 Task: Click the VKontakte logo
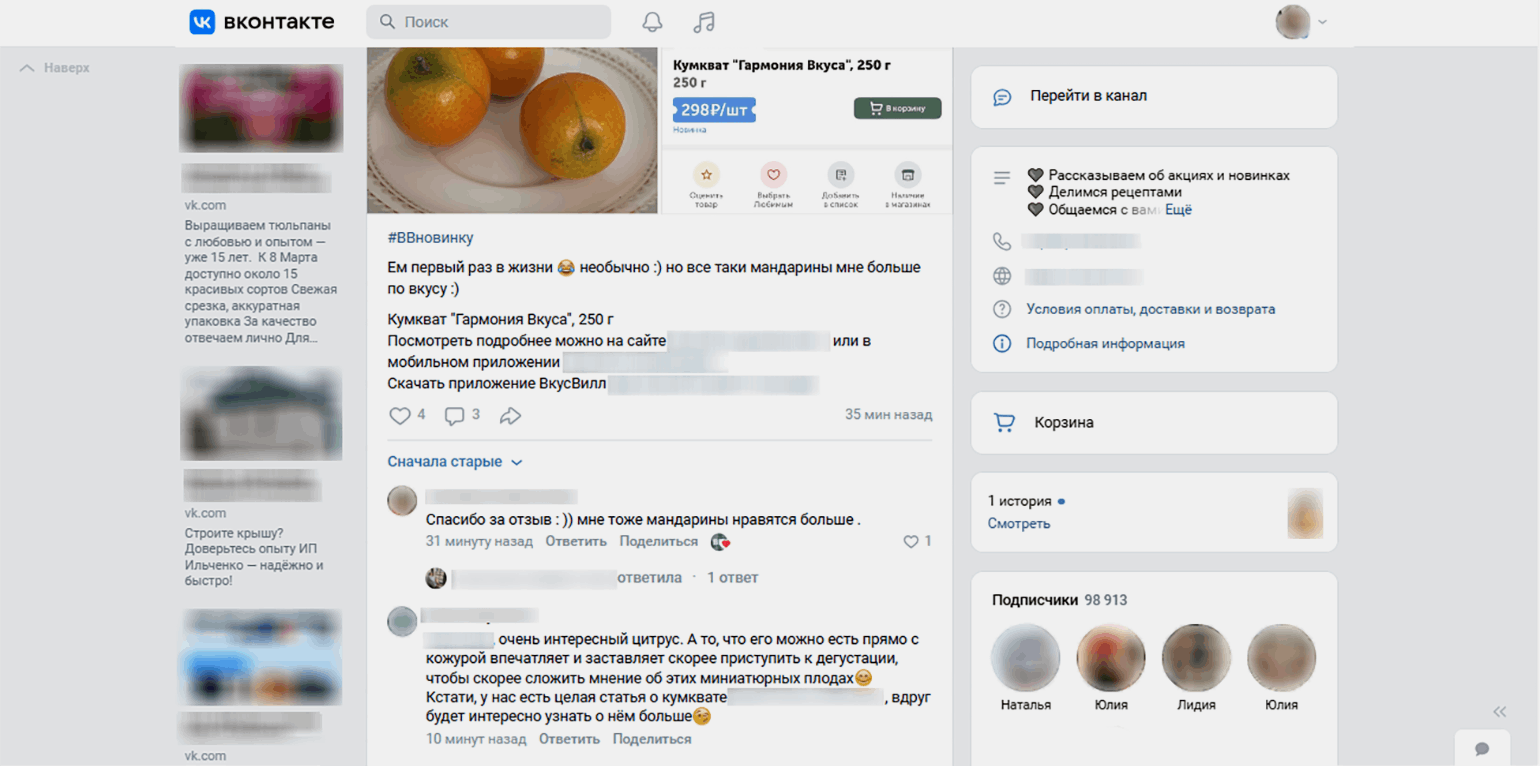pos(262,22)
